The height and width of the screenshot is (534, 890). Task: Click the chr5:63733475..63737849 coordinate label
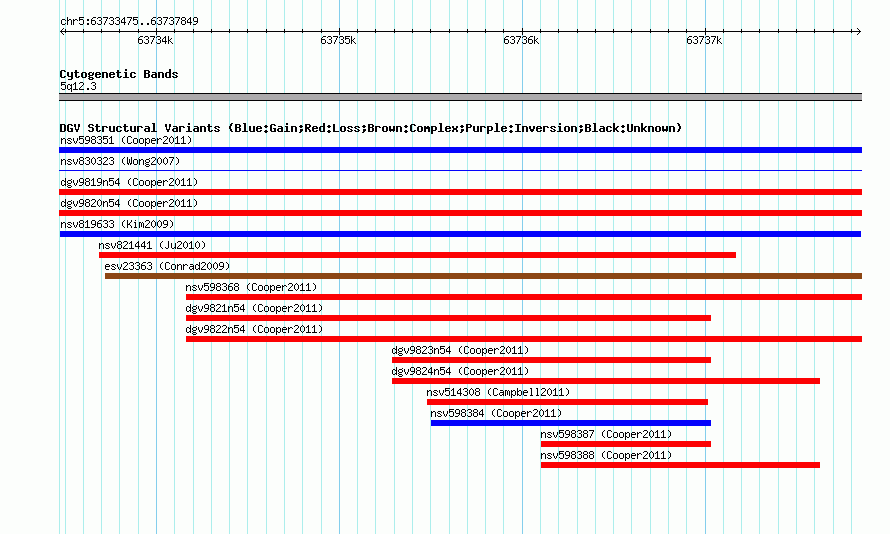pos(129,22)
